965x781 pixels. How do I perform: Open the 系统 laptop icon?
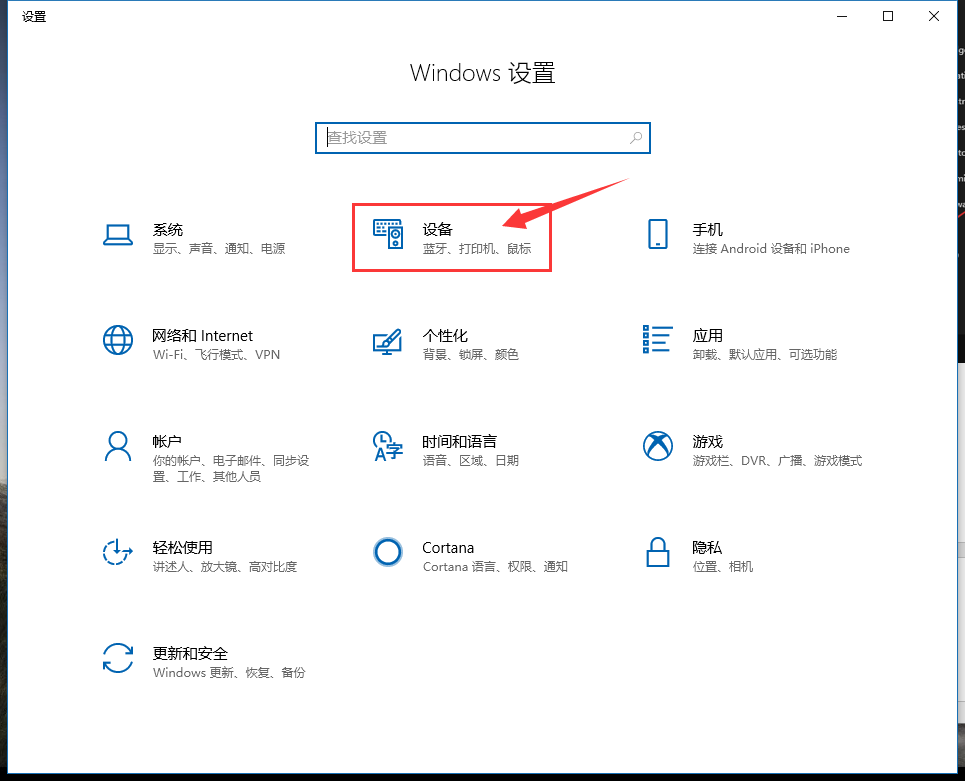(x=118, y=234)
